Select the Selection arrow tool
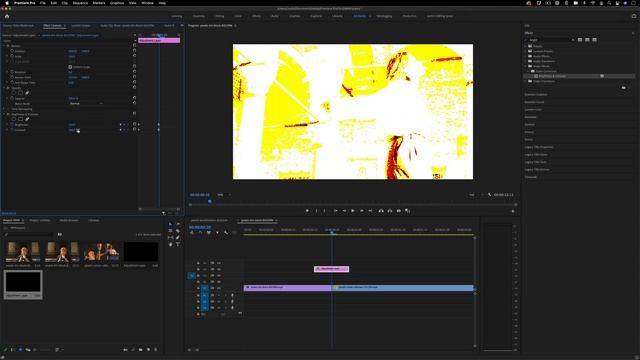 [x=171, y=224]
